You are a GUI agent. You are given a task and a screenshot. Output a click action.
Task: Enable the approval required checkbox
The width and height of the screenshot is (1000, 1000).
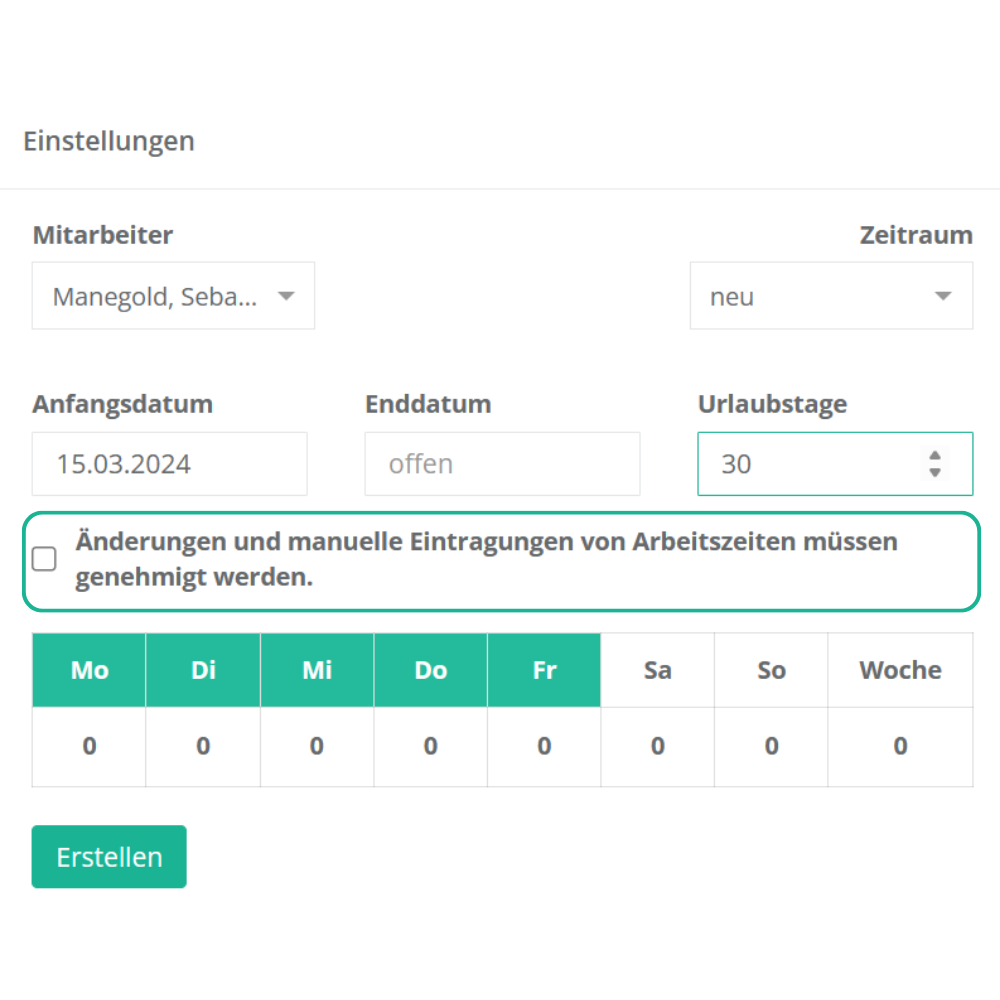coord(45,560)
